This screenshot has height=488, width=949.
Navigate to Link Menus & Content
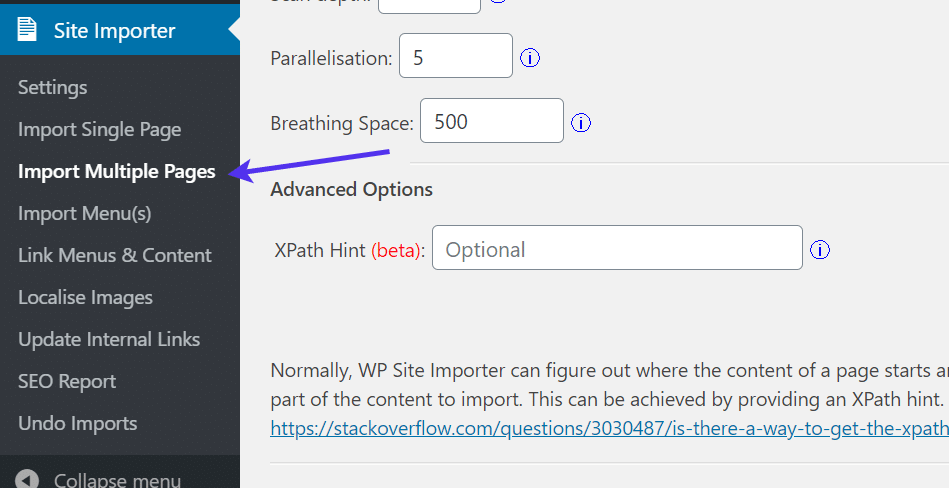coord(114,256)
